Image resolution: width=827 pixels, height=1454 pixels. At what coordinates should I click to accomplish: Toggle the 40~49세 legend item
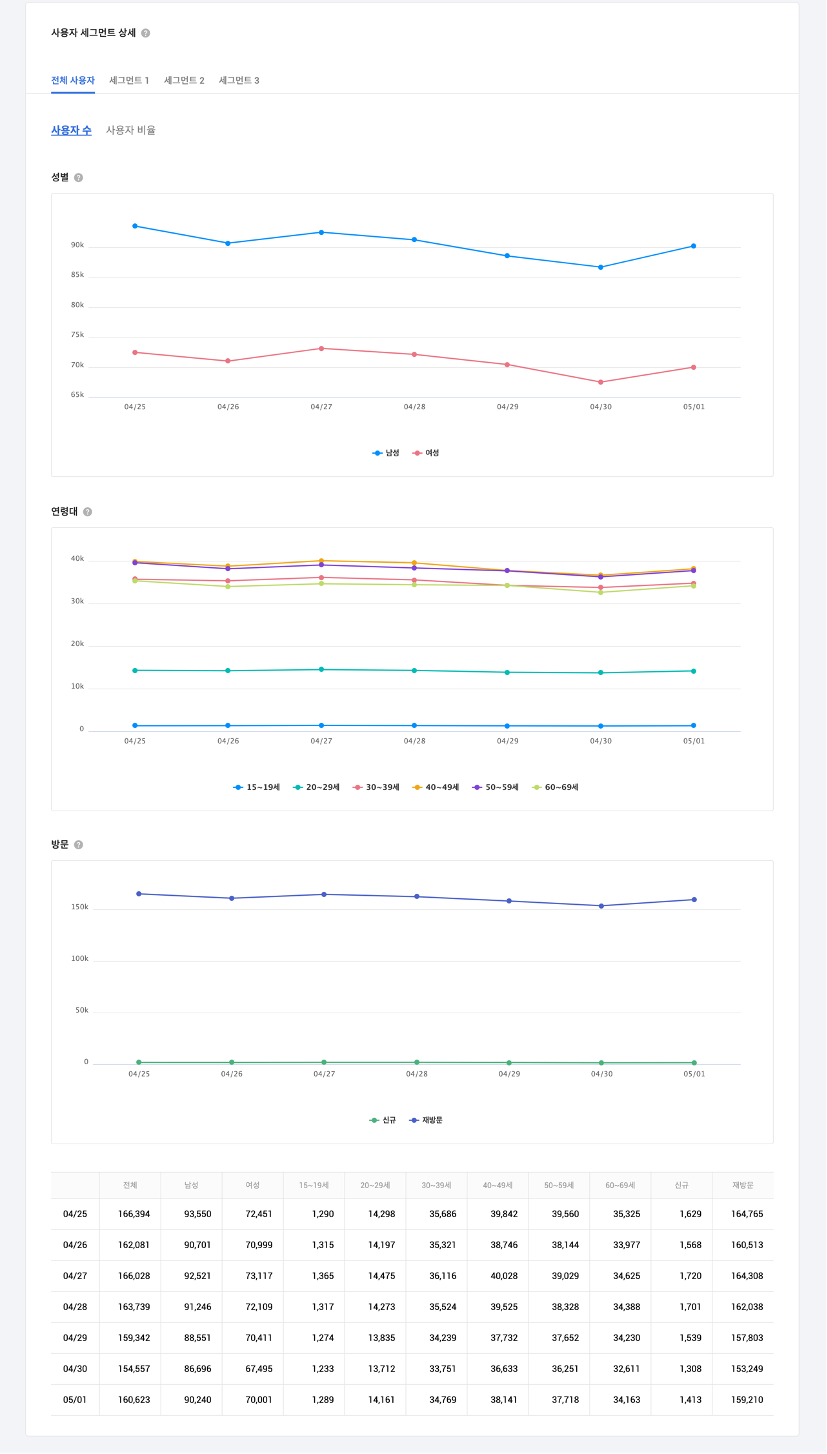pyautogui.click(x=436, y=788)
